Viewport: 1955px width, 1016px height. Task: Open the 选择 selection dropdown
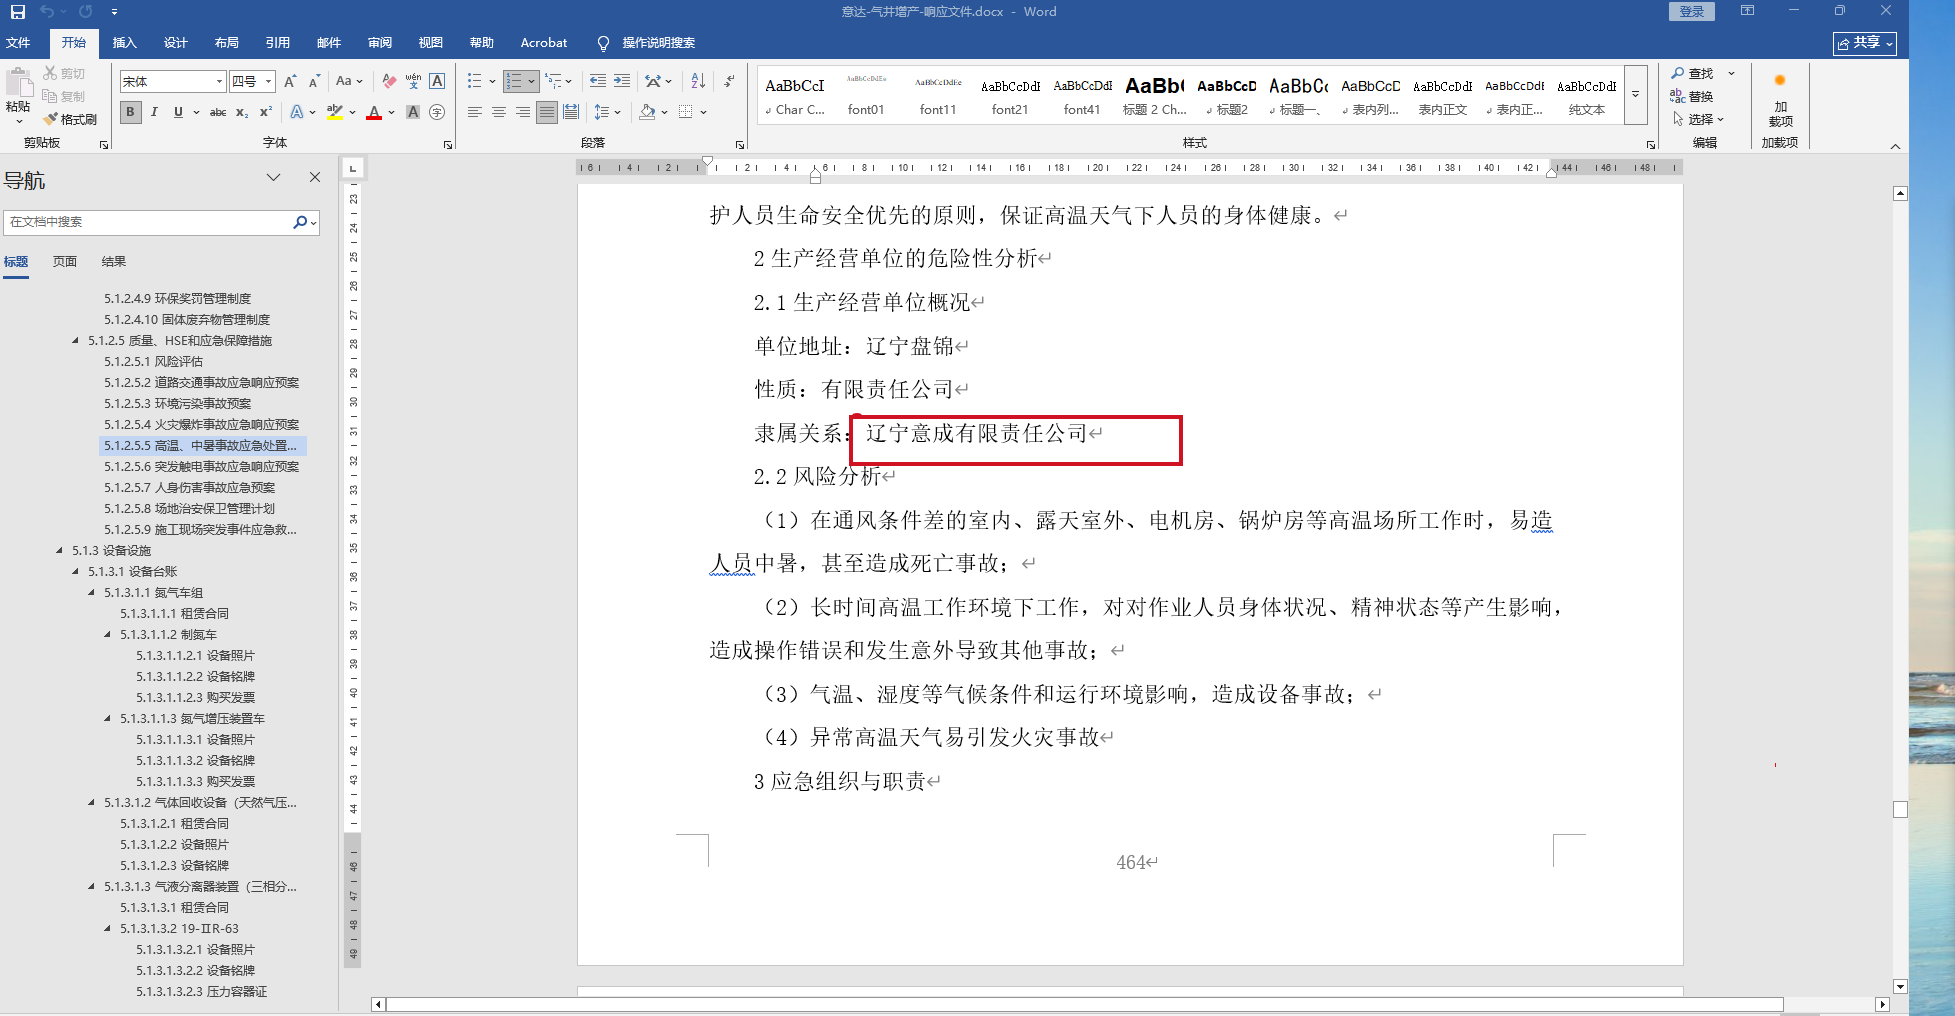coord(1699,119)
